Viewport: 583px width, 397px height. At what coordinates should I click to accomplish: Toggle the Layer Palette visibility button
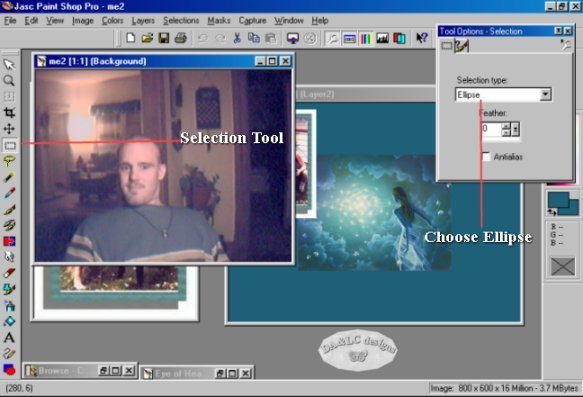(399, 38)
